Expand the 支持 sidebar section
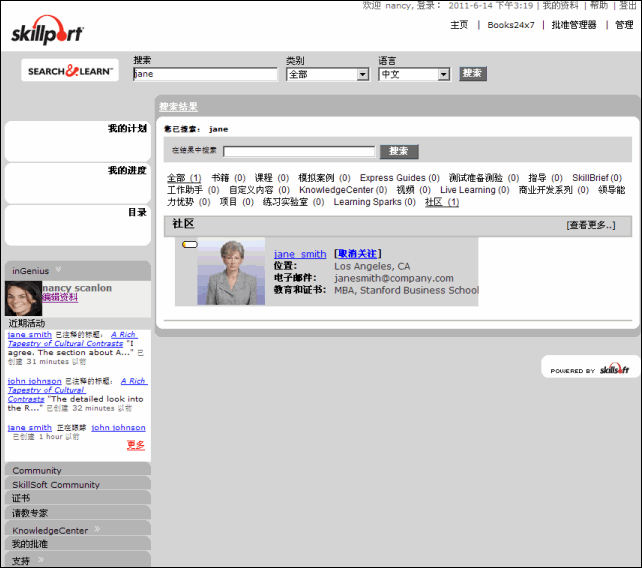The image size is (642, 568). coord(41,559)
